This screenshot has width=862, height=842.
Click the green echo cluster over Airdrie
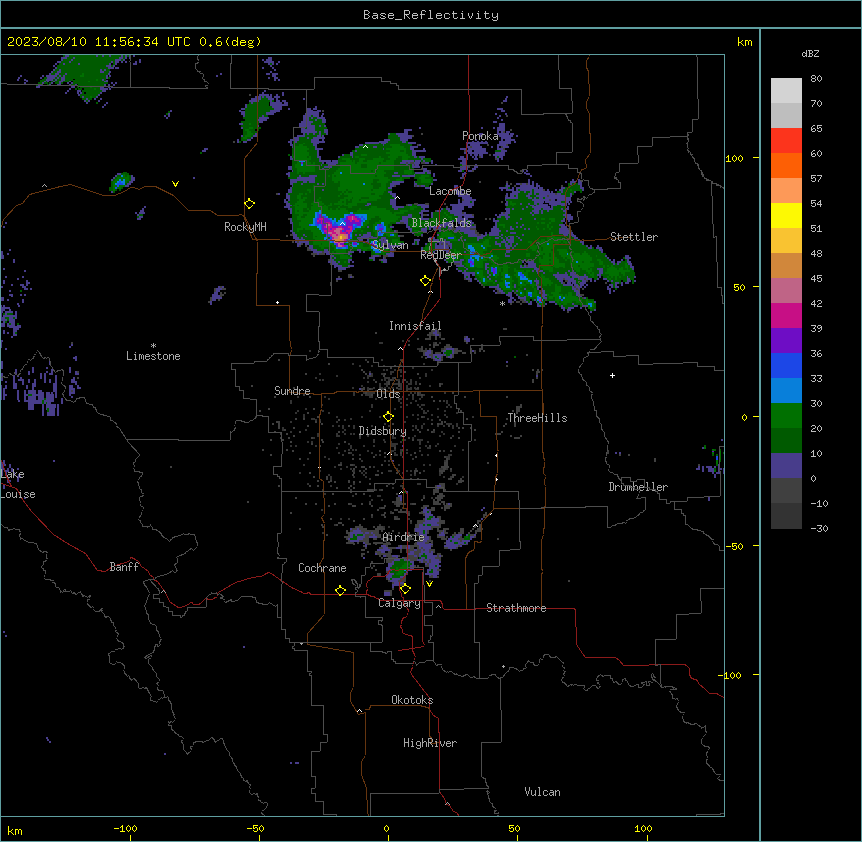(399, 568)
